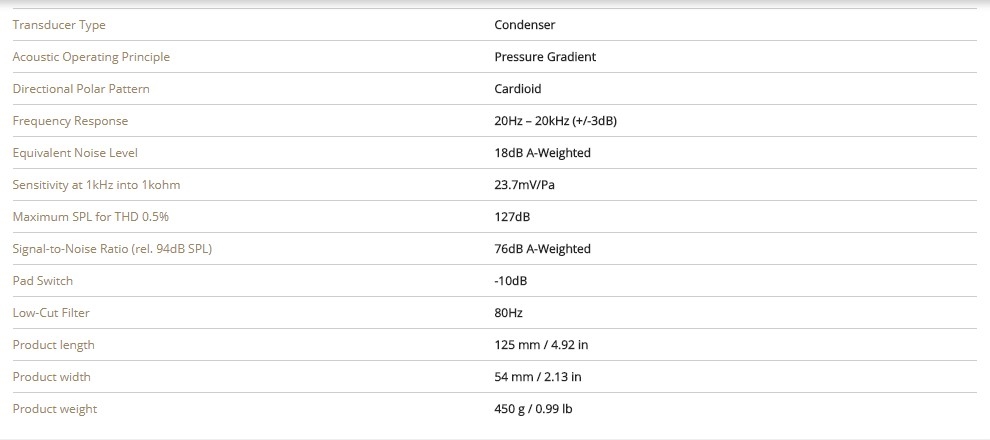Click the Directional Polar Pattern label
Viewport: 990px width, 440px height.
point(81,89)
